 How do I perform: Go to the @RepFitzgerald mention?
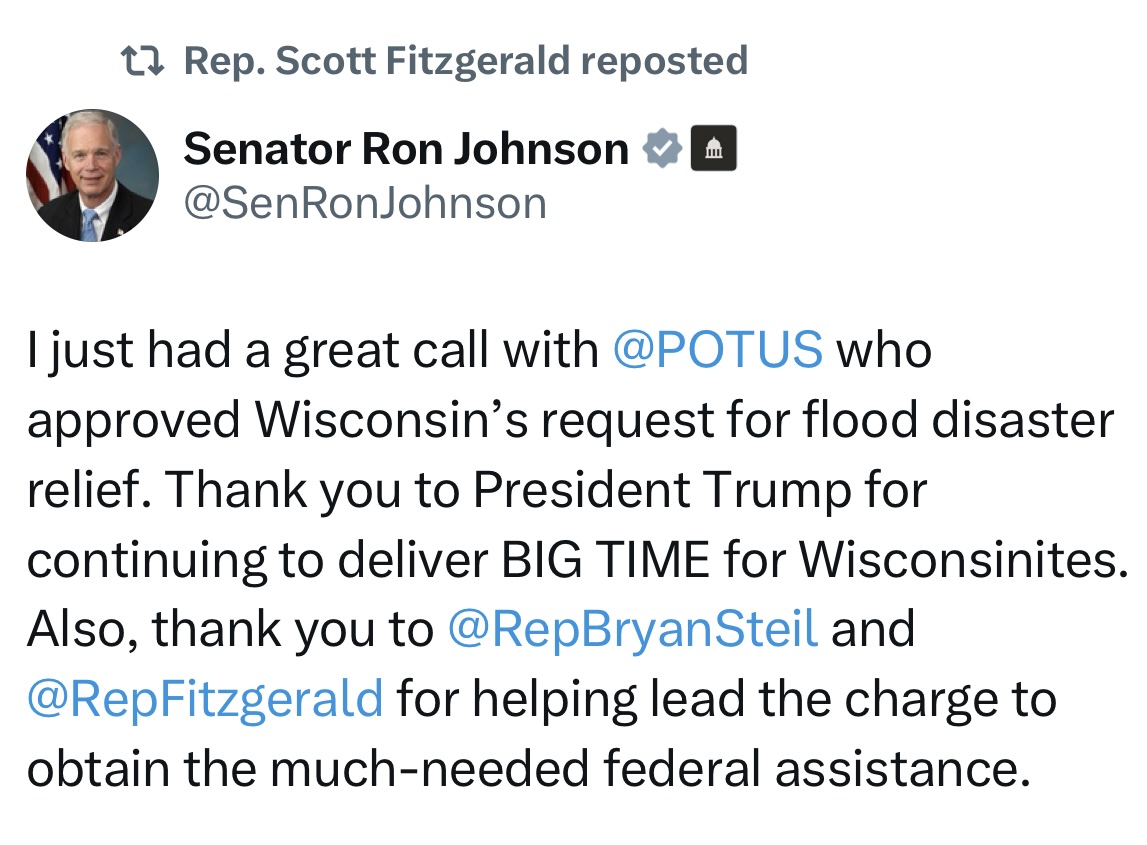205,699
